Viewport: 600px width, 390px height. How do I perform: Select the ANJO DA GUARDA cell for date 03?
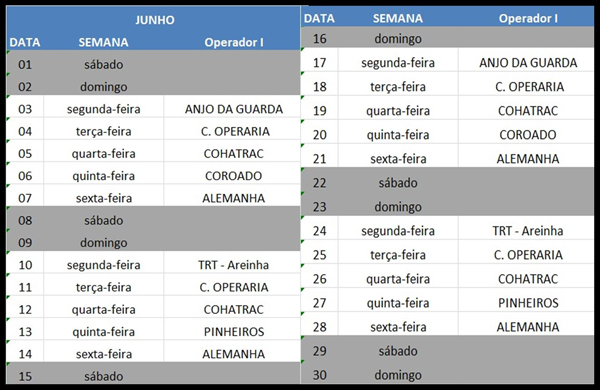232,109
